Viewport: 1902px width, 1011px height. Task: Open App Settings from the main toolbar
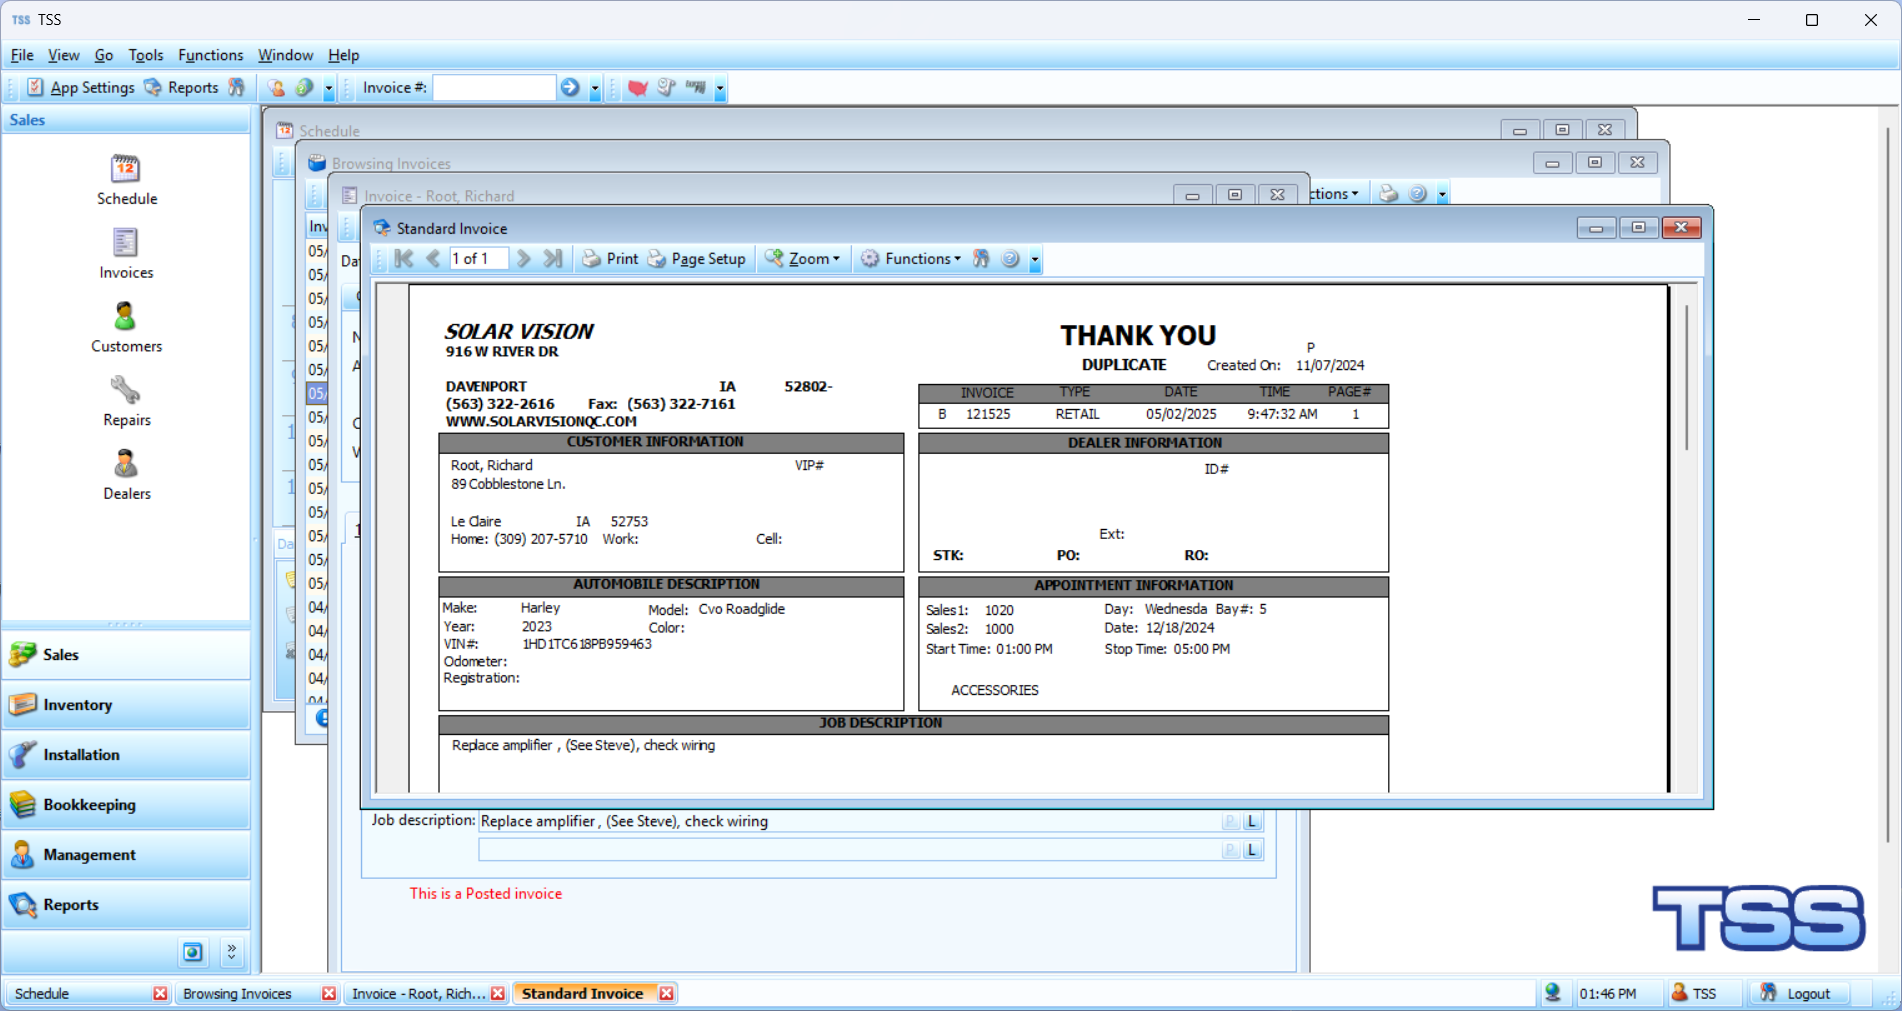click(81, 88)
